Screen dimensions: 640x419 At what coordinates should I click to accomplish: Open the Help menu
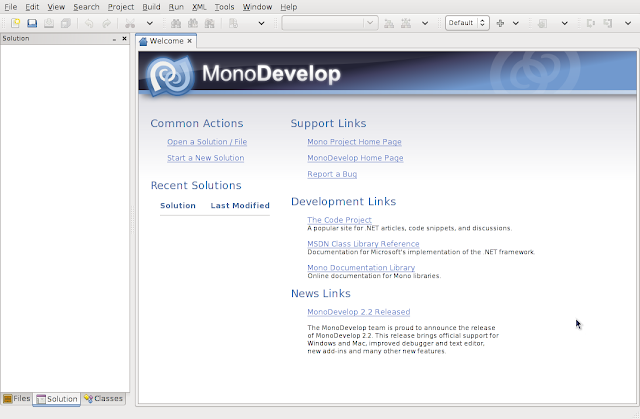click(x=289, y=7)
